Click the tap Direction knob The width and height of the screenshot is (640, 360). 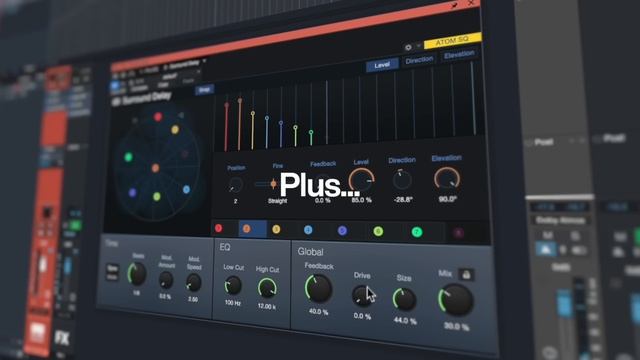pyautogui.click(x=402, y=180)
